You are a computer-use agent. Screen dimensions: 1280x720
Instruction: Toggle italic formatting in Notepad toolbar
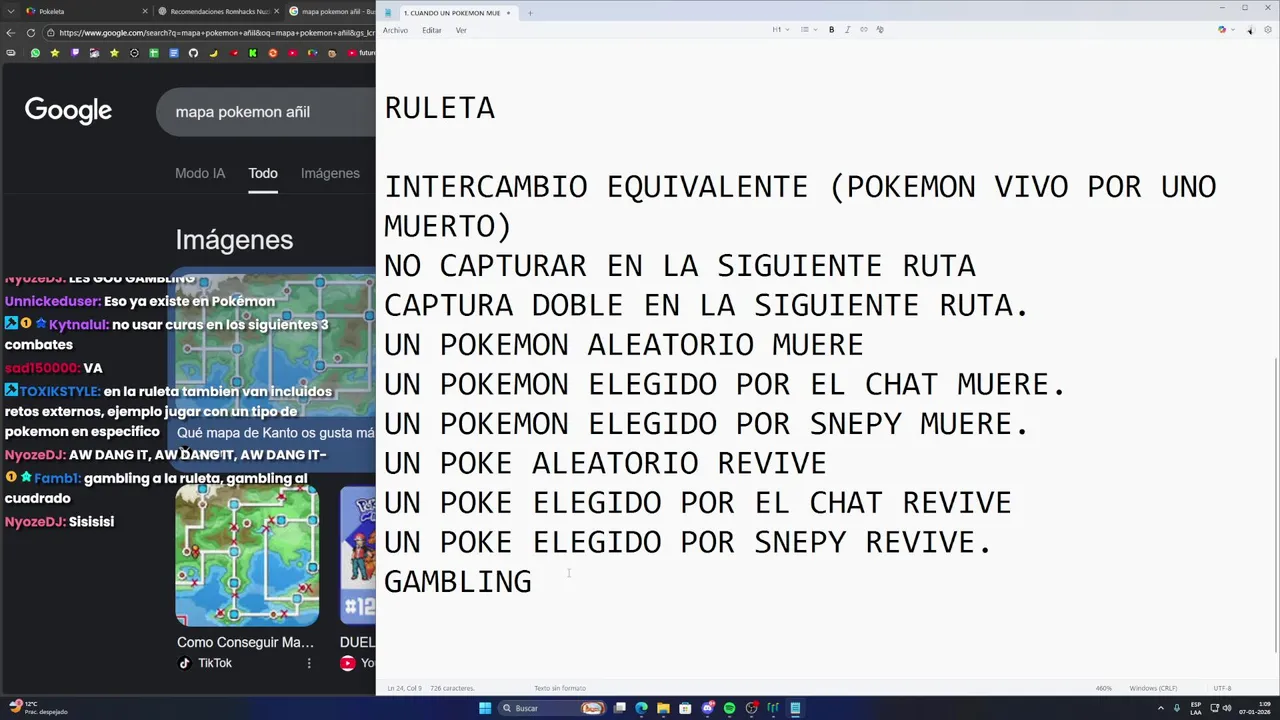[x=847, y=30]
